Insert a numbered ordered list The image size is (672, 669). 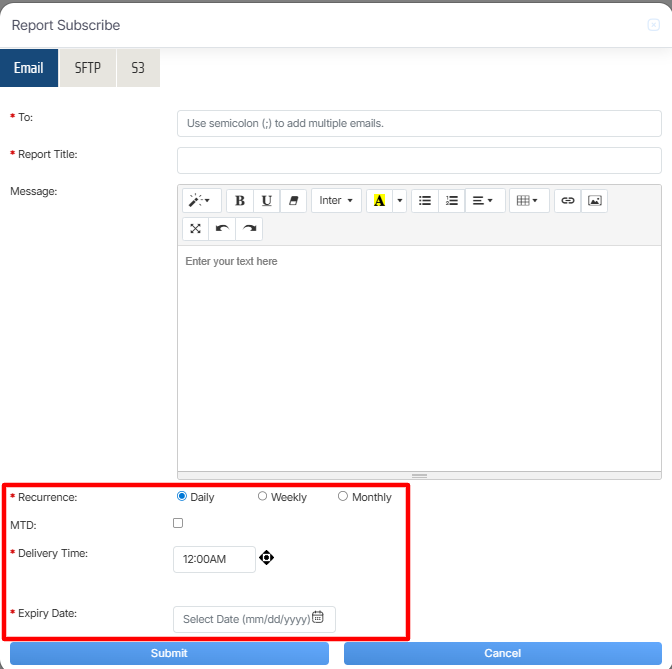[x=452, y=201]
